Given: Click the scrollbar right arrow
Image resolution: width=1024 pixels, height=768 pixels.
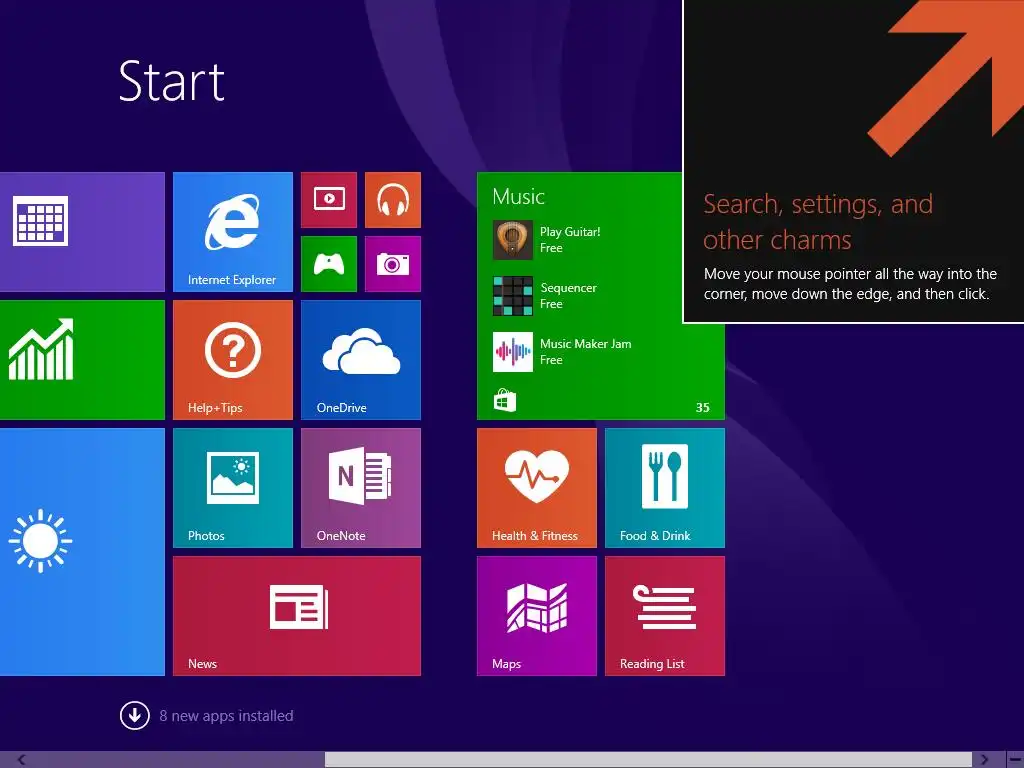Looking at the screenshot, I should [984, 760].
